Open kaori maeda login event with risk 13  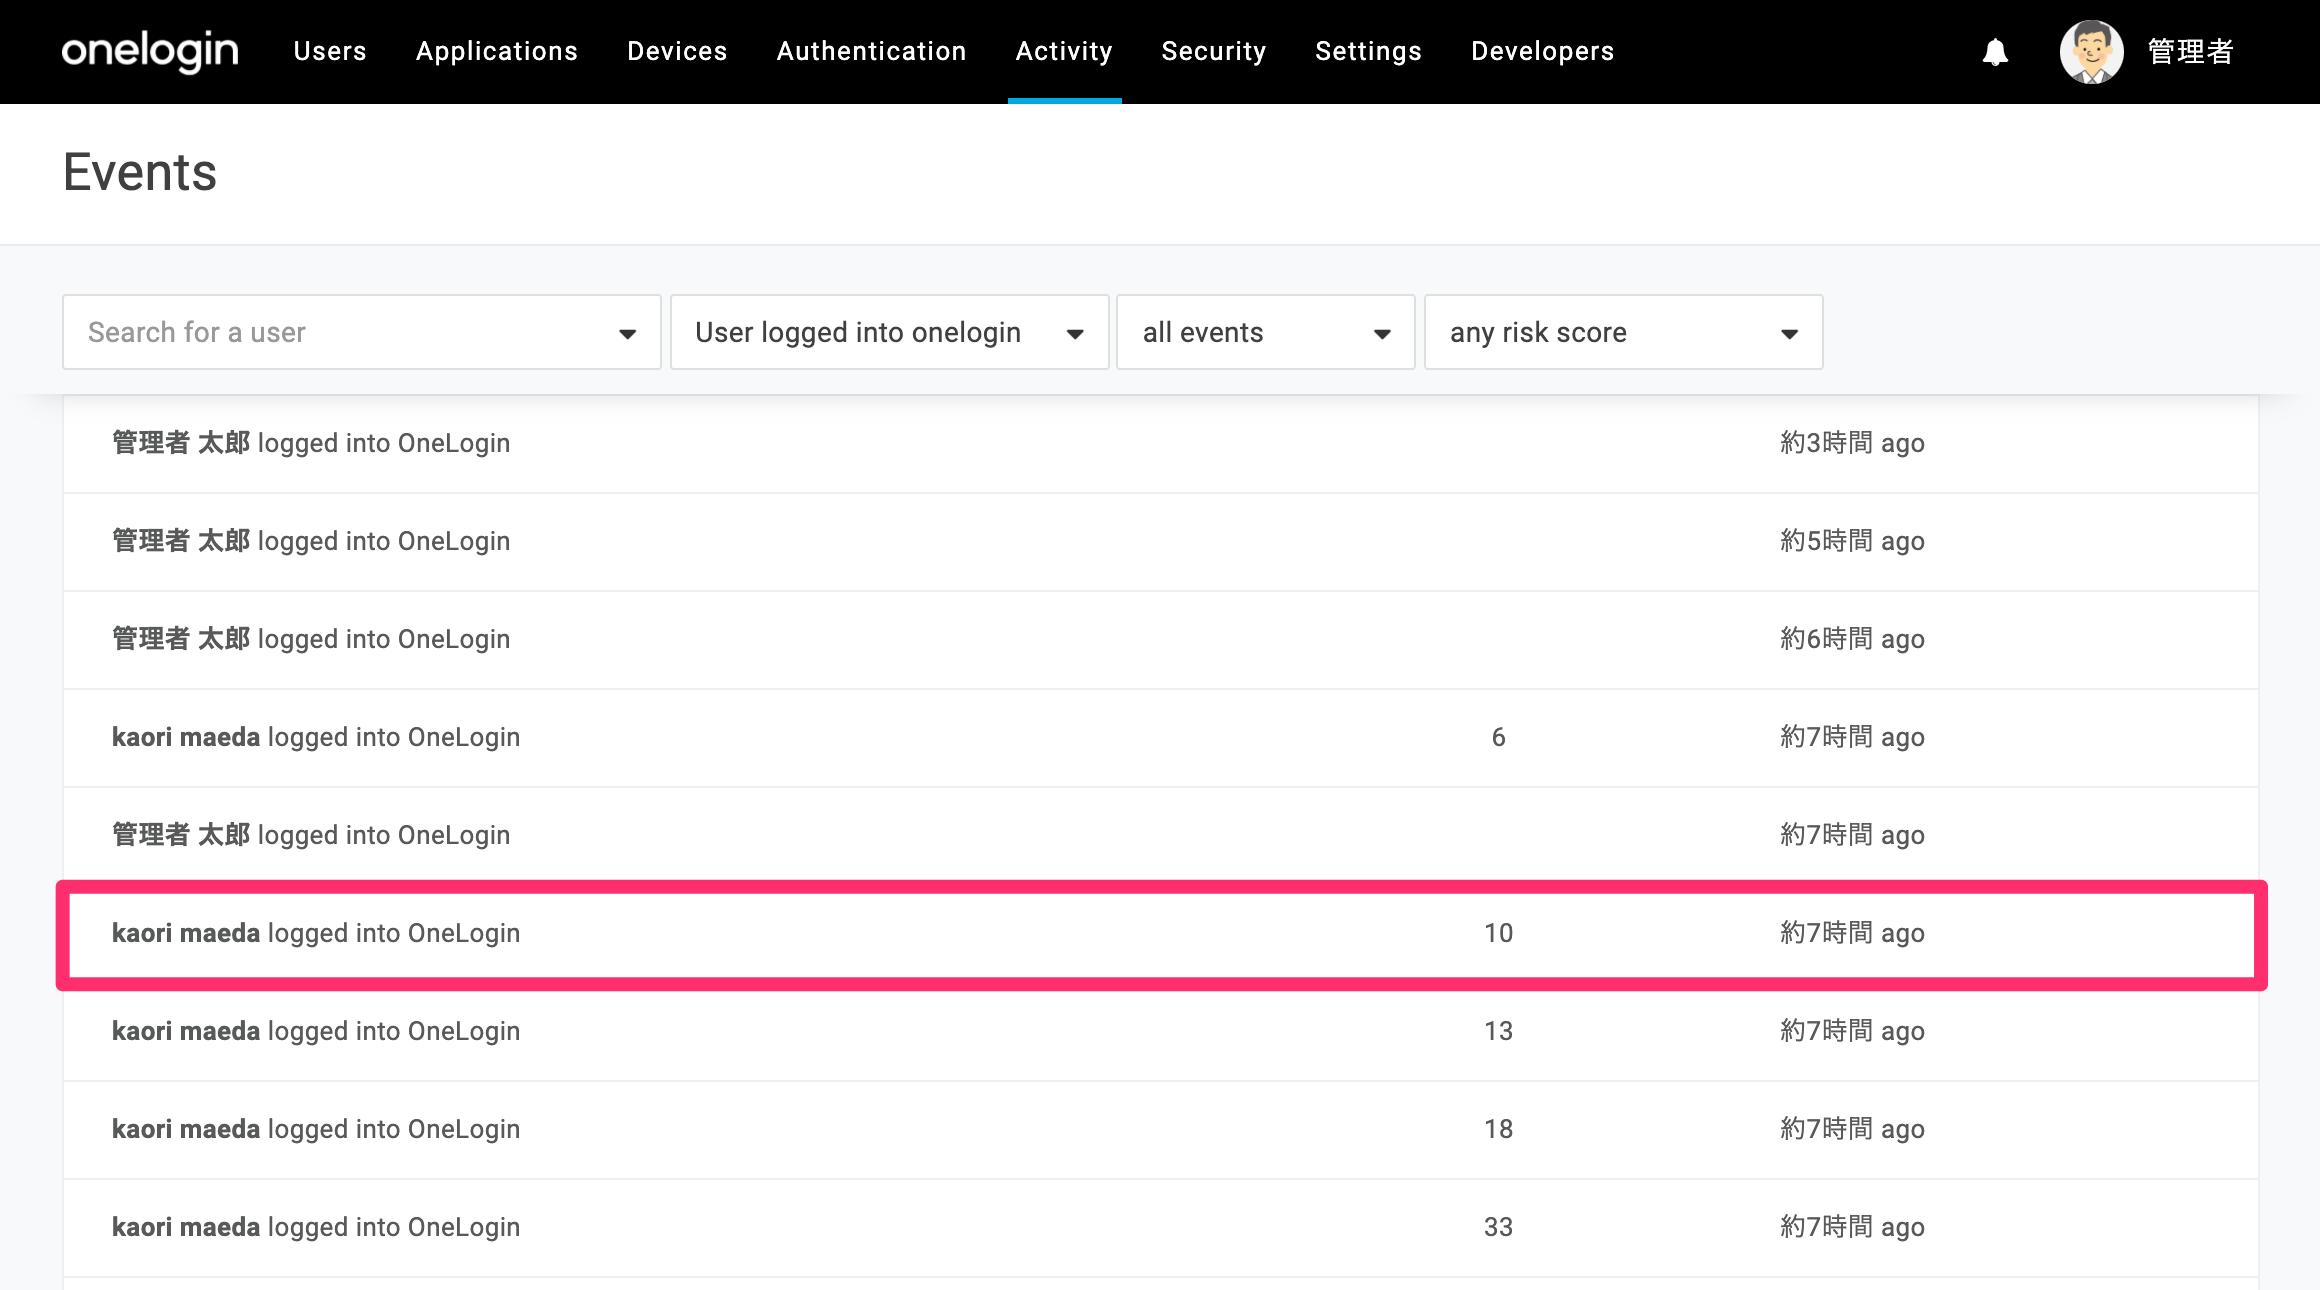click(x=1160, y=1031)
